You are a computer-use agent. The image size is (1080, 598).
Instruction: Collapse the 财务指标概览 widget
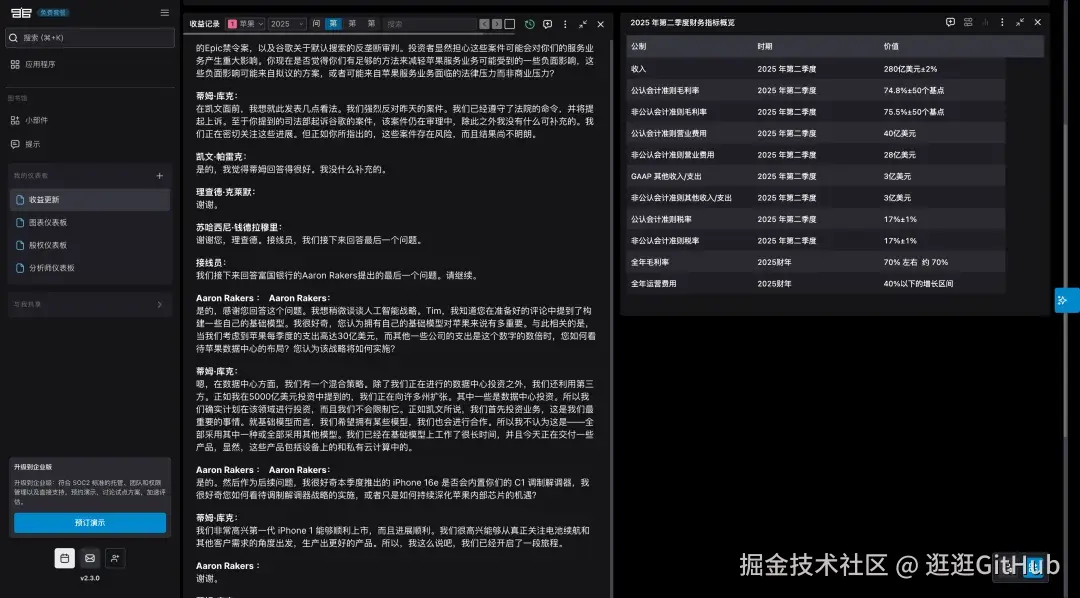pos(1020,22)
